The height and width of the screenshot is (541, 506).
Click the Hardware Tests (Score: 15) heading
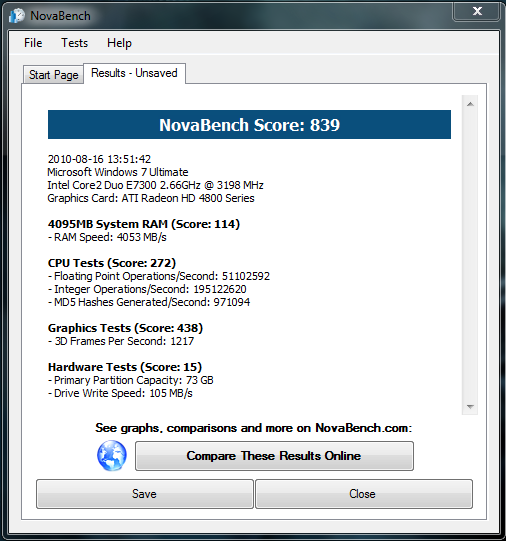click(x=125, y=367)
